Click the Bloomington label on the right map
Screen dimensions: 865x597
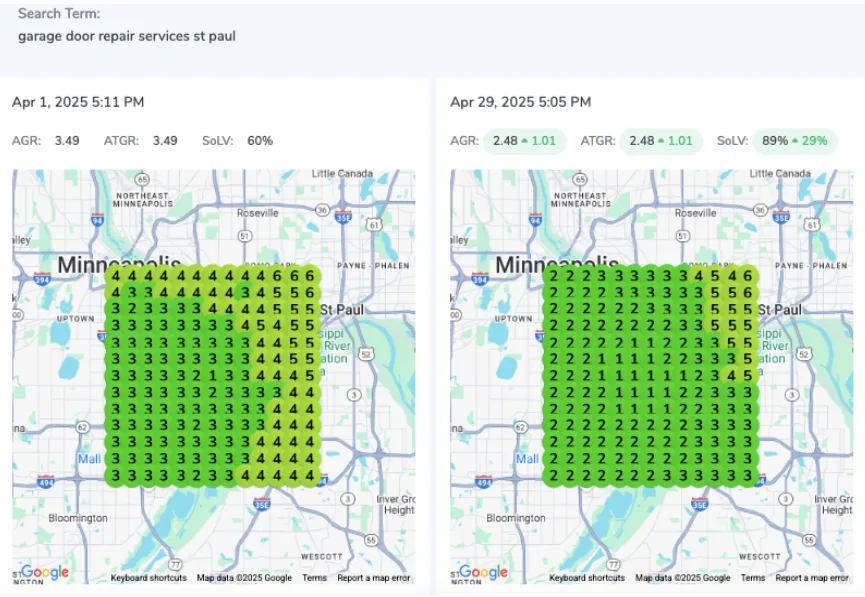[517, 518]
